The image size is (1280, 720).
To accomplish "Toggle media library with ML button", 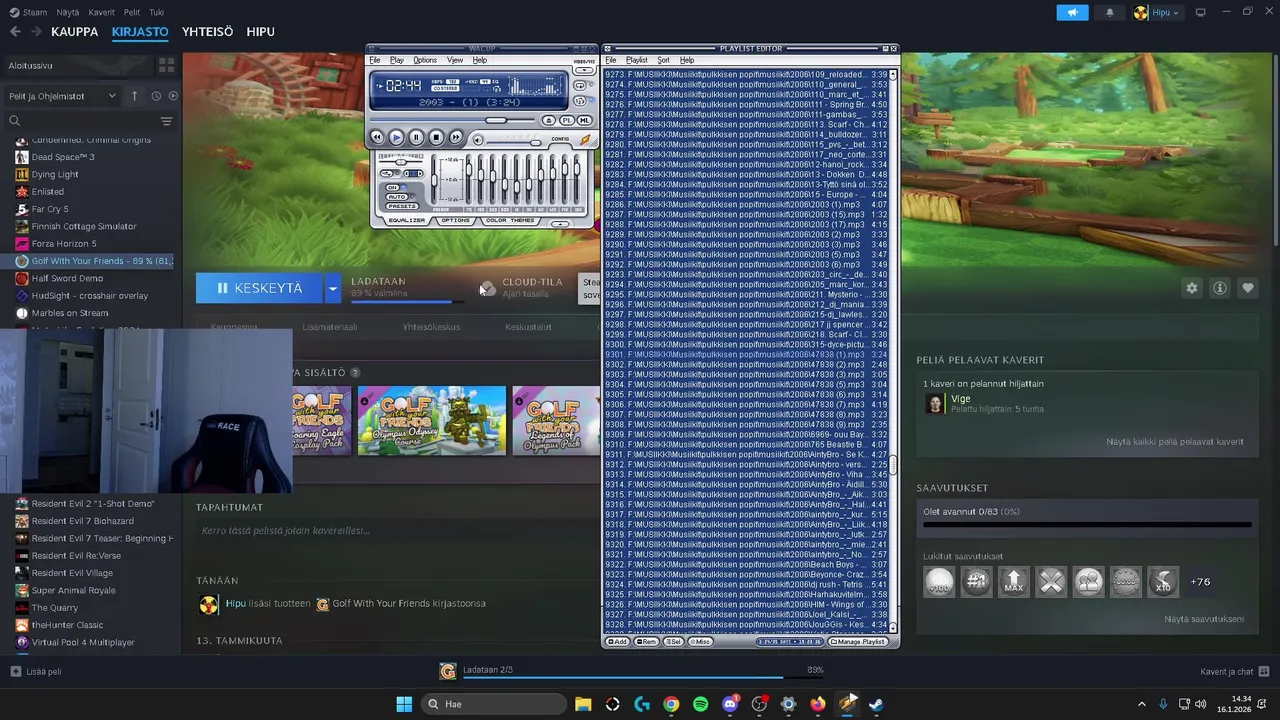I will pos(585,120).
